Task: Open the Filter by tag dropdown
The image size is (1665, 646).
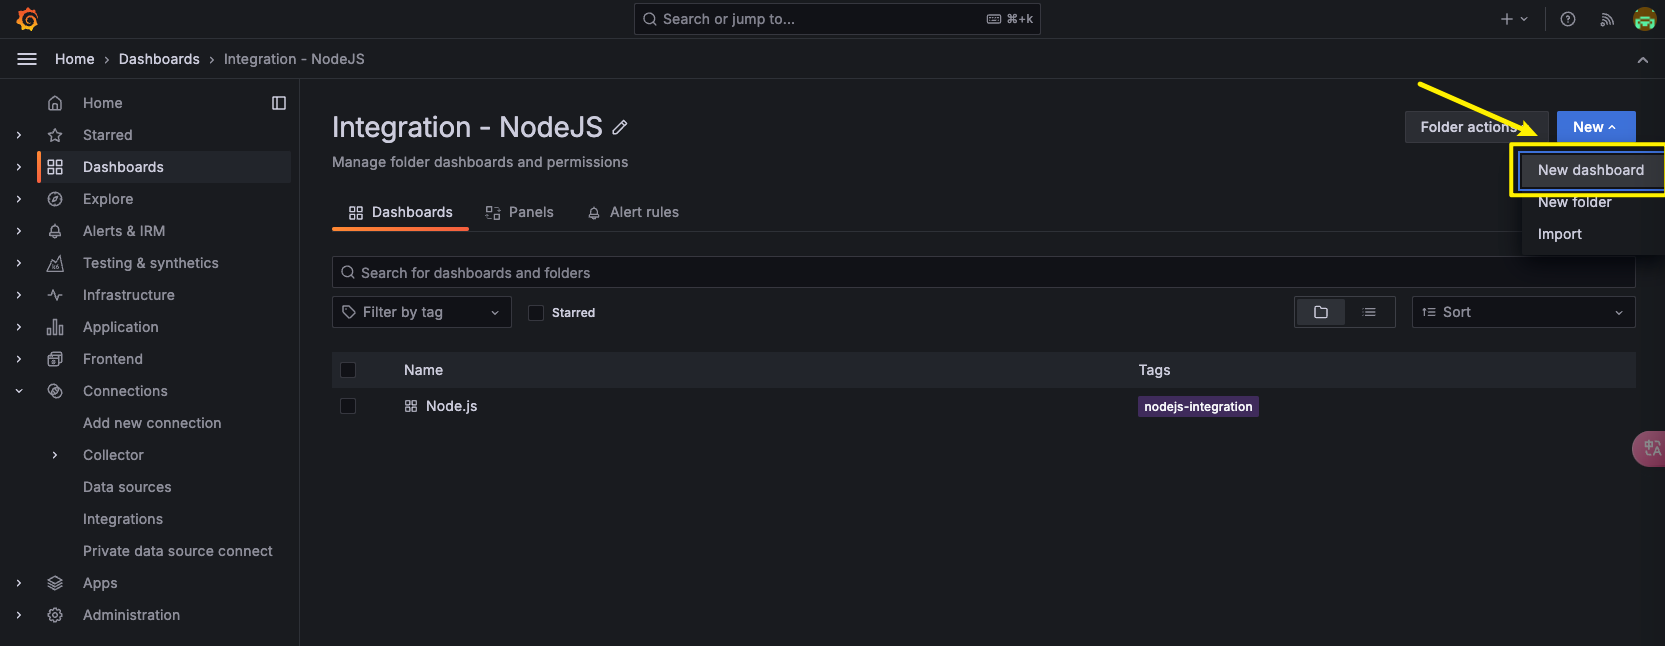Action: point(421,312)
